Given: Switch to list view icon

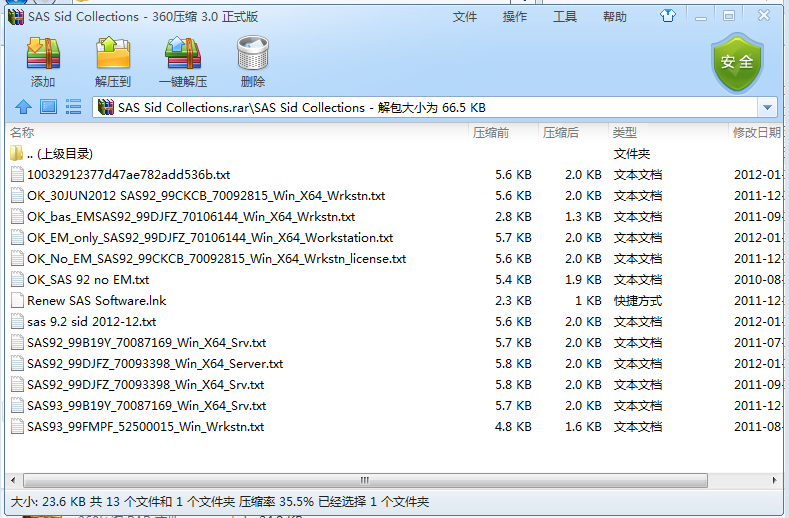Looking at the screenshot, I should [73, 107].
